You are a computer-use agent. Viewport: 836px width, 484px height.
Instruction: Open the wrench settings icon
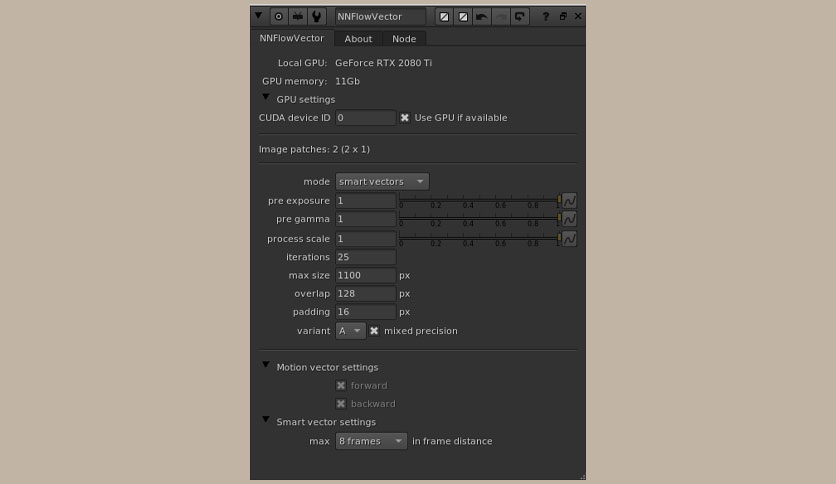tap(317, 17)
